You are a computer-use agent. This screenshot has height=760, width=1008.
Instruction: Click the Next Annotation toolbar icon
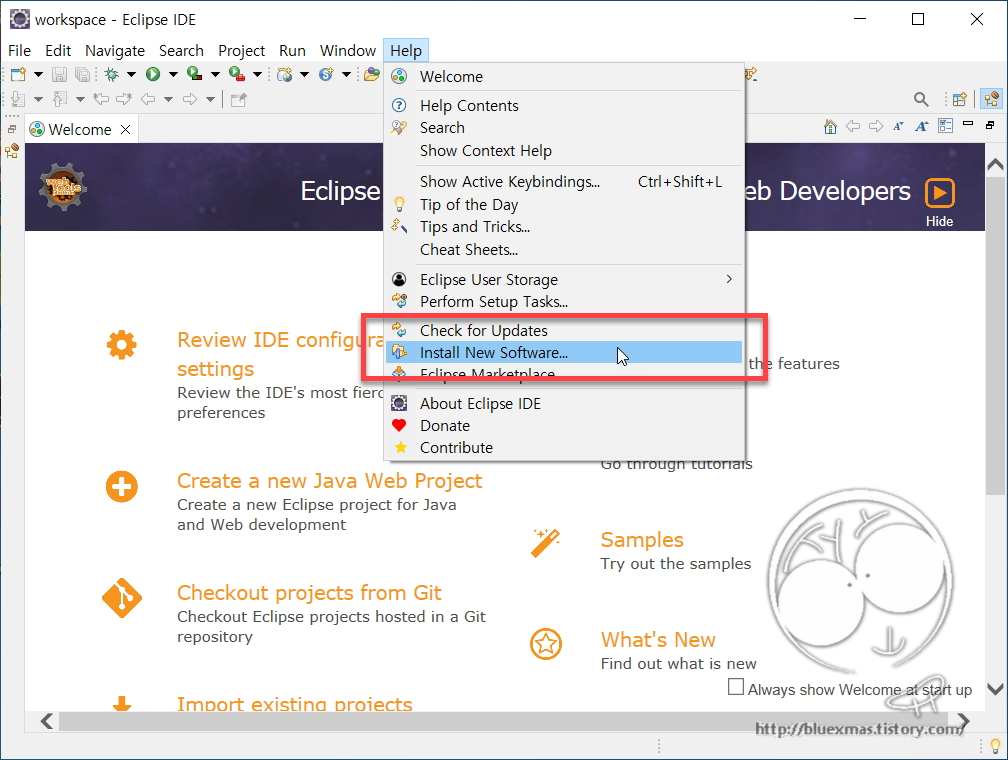[x=18, y=100]
